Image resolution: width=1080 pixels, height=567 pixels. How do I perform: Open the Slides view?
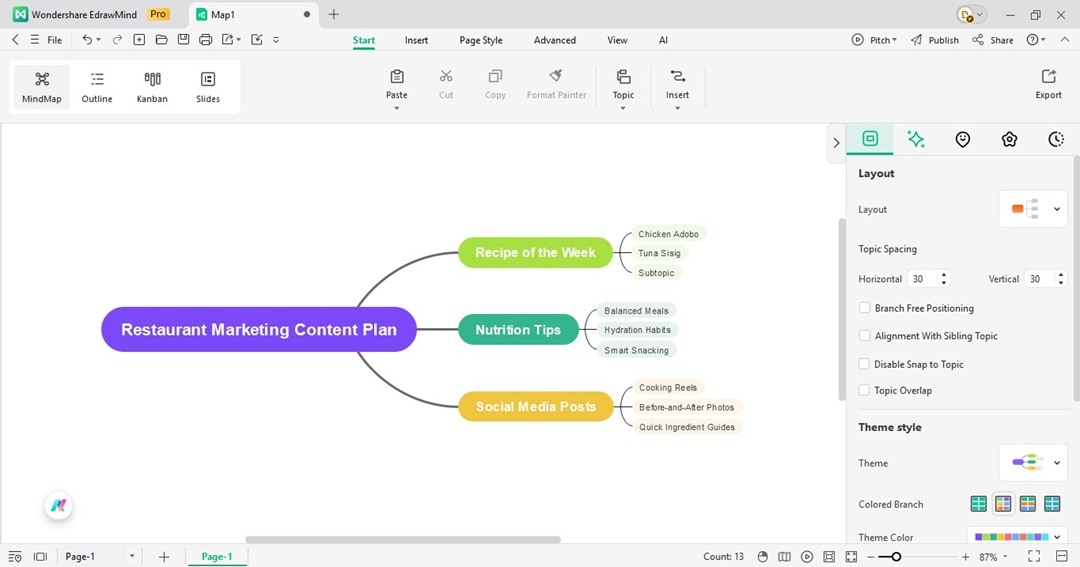click(x=207, y=87)
